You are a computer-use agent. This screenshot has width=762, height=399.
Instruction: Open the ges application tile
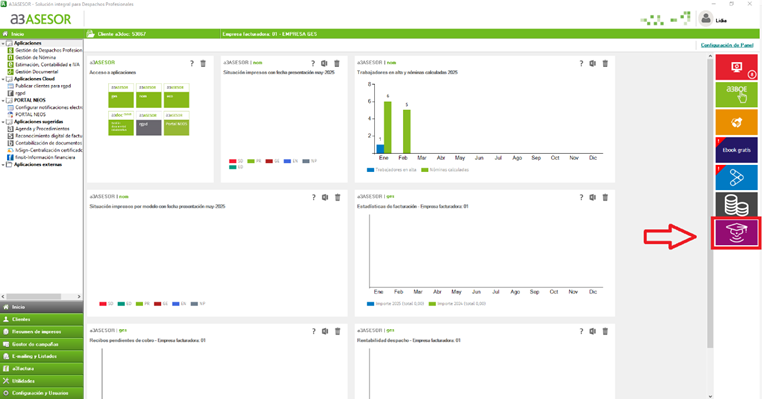pyautogui.click(x=121, y=96)
